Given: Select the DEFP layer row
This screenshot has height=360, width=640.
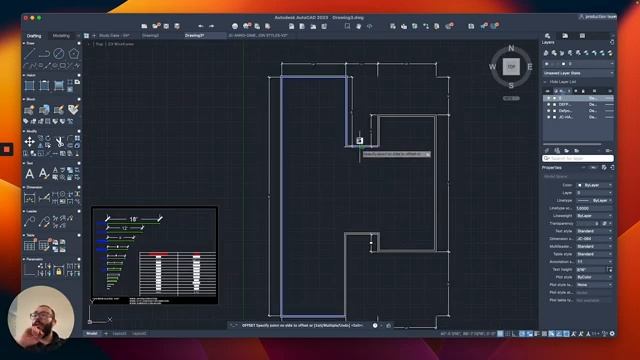Looking at the screenshot, I should click(578, 104).
